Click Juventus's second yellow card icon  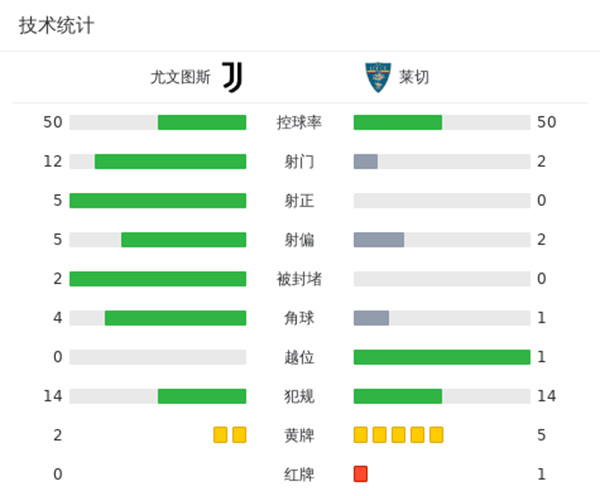click(x=239, y=435)
